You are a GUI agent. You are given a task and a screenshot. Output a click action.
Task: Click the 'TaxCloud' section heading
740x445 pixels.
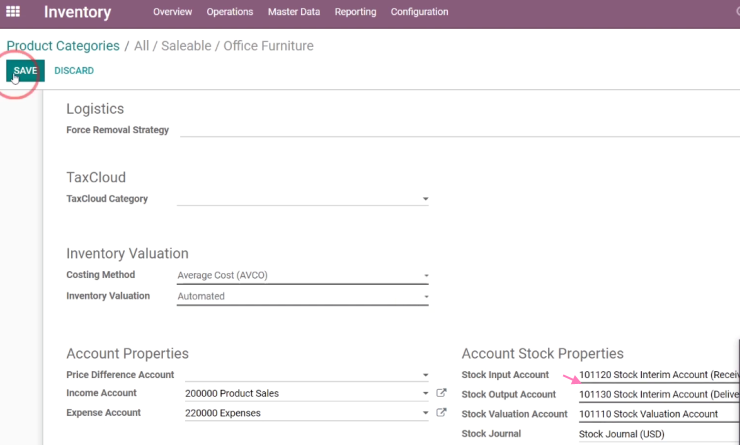coord(96,177)
